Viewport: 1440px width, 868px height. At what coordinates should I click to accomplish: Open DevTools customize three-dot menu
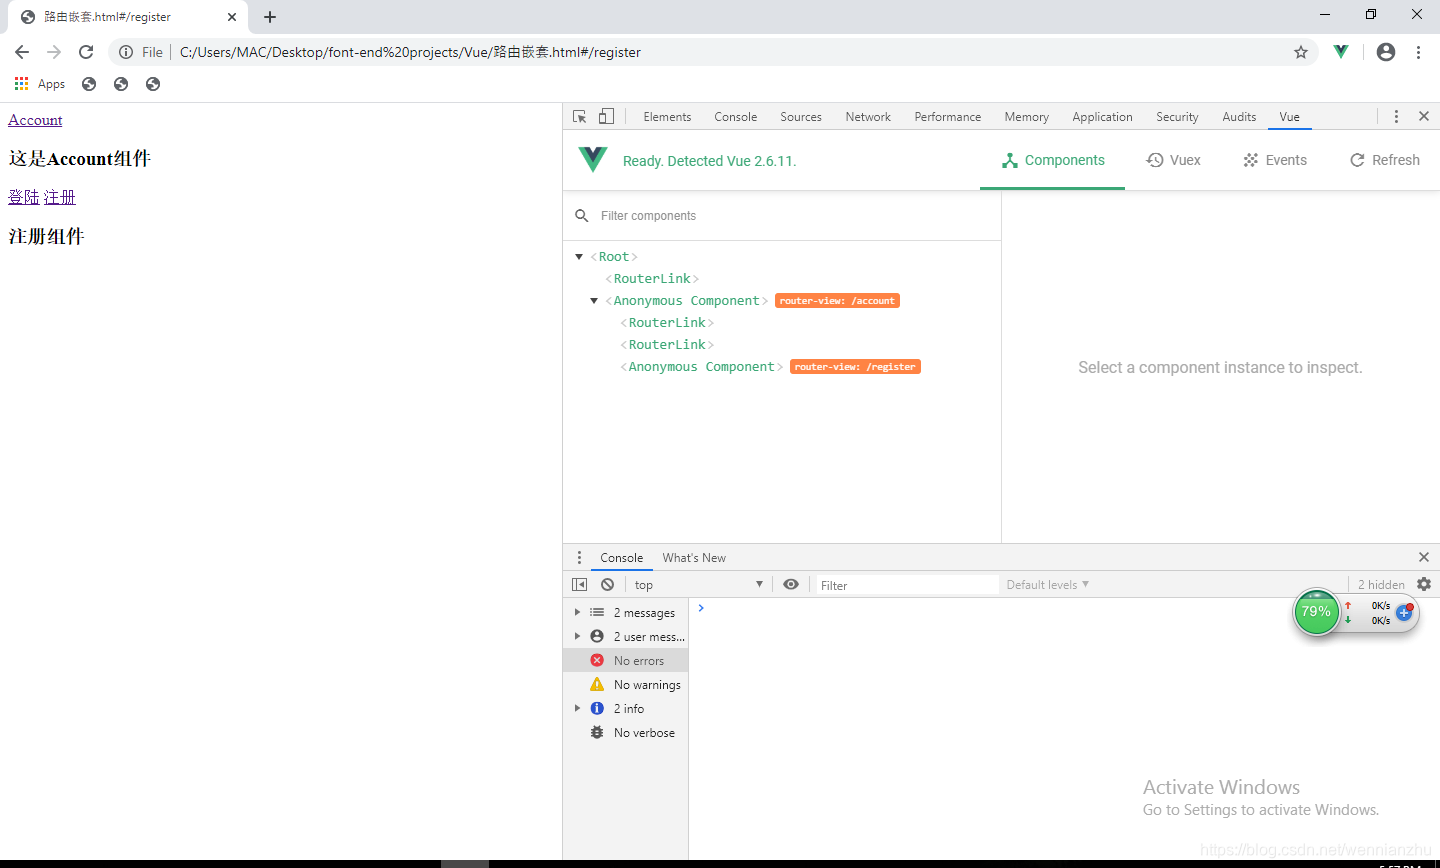pos(1396,117)
